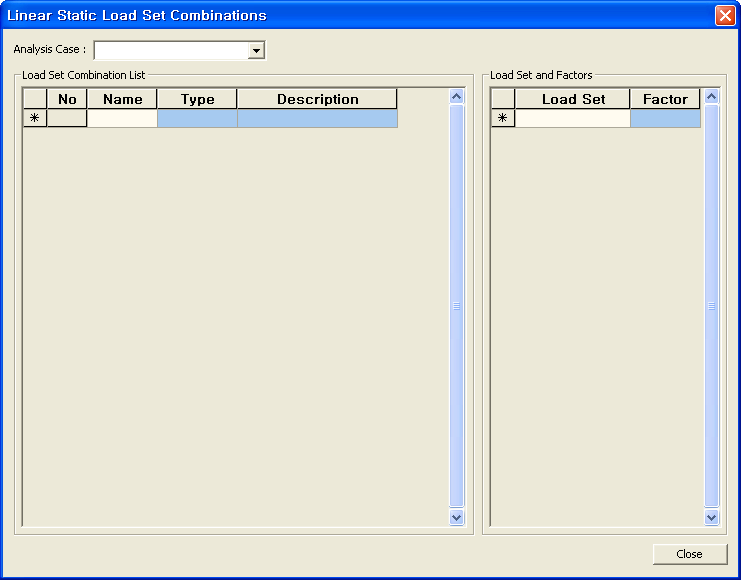This screenshot has width=741, height=580.
Task: Select the Combination List grid corner header cell
Action: pos(35,99)
